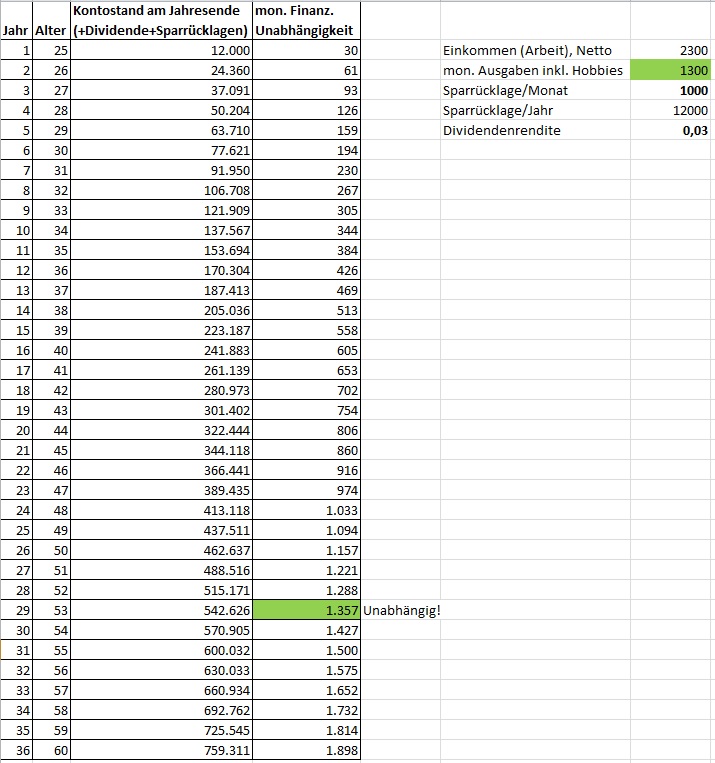Select the monthly value 1.033
Viewport: 715px width, 763px height.
pyautogui.click(x=306, y=509)
